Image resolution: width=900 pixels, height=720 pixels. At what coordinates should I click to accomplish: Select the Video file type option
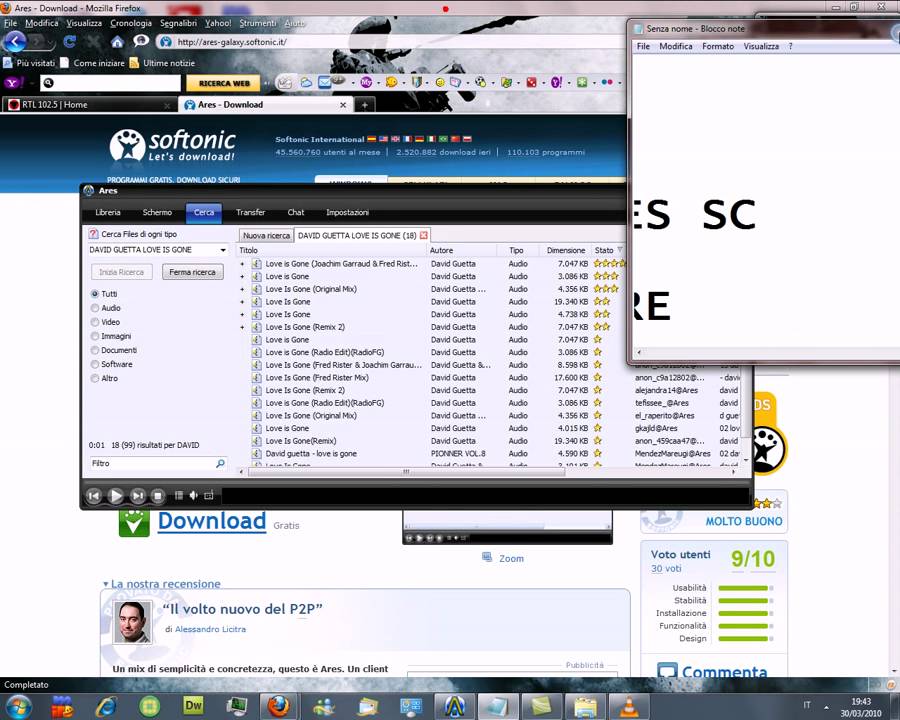point(95,322)
